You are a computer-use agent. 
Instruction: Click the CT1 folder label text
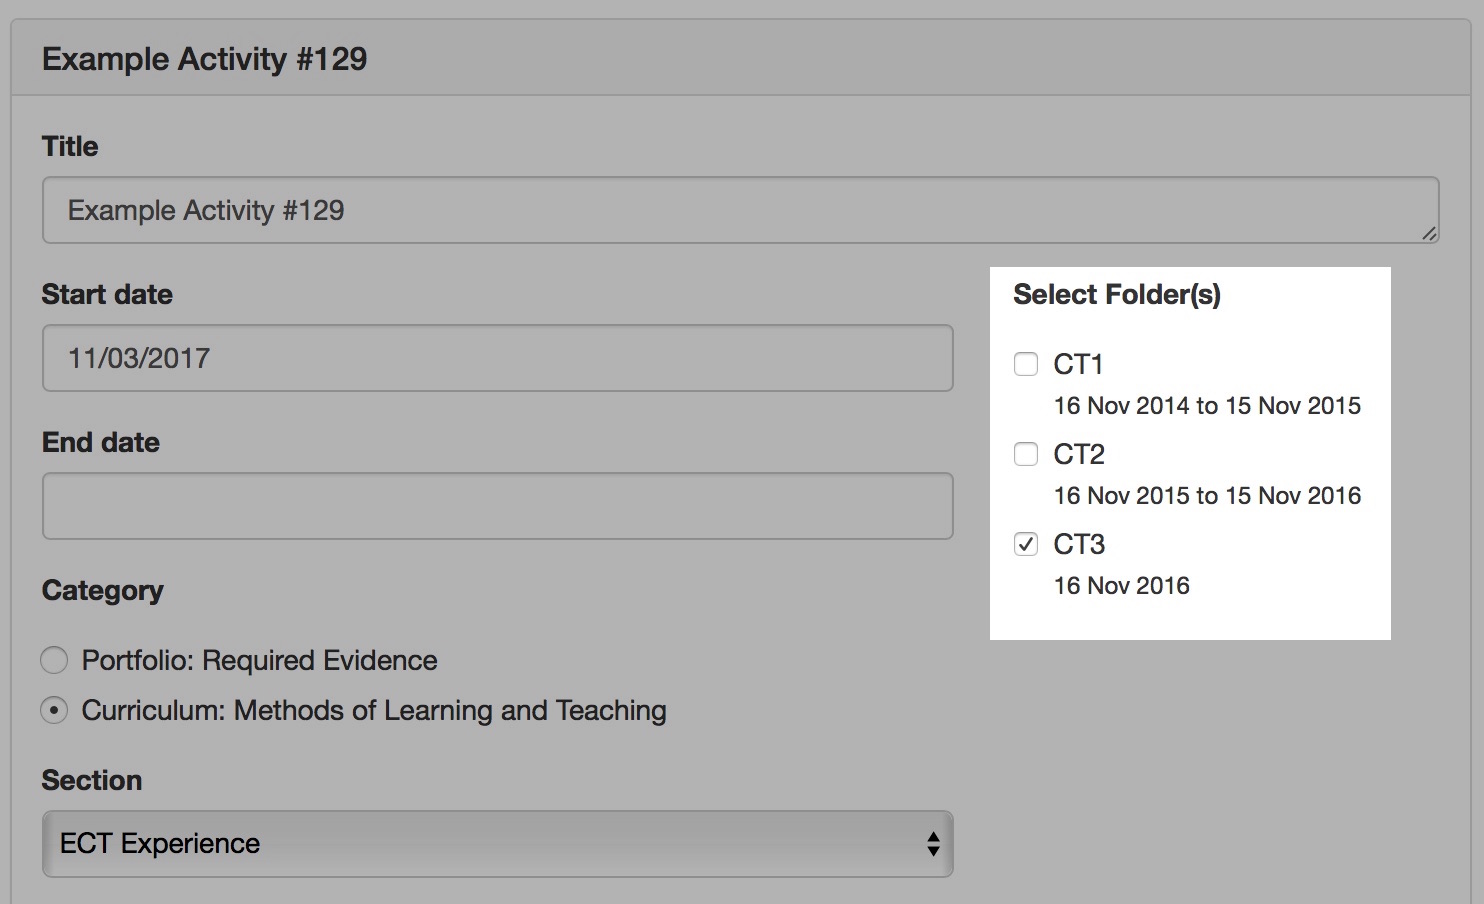click(1078, 364)
